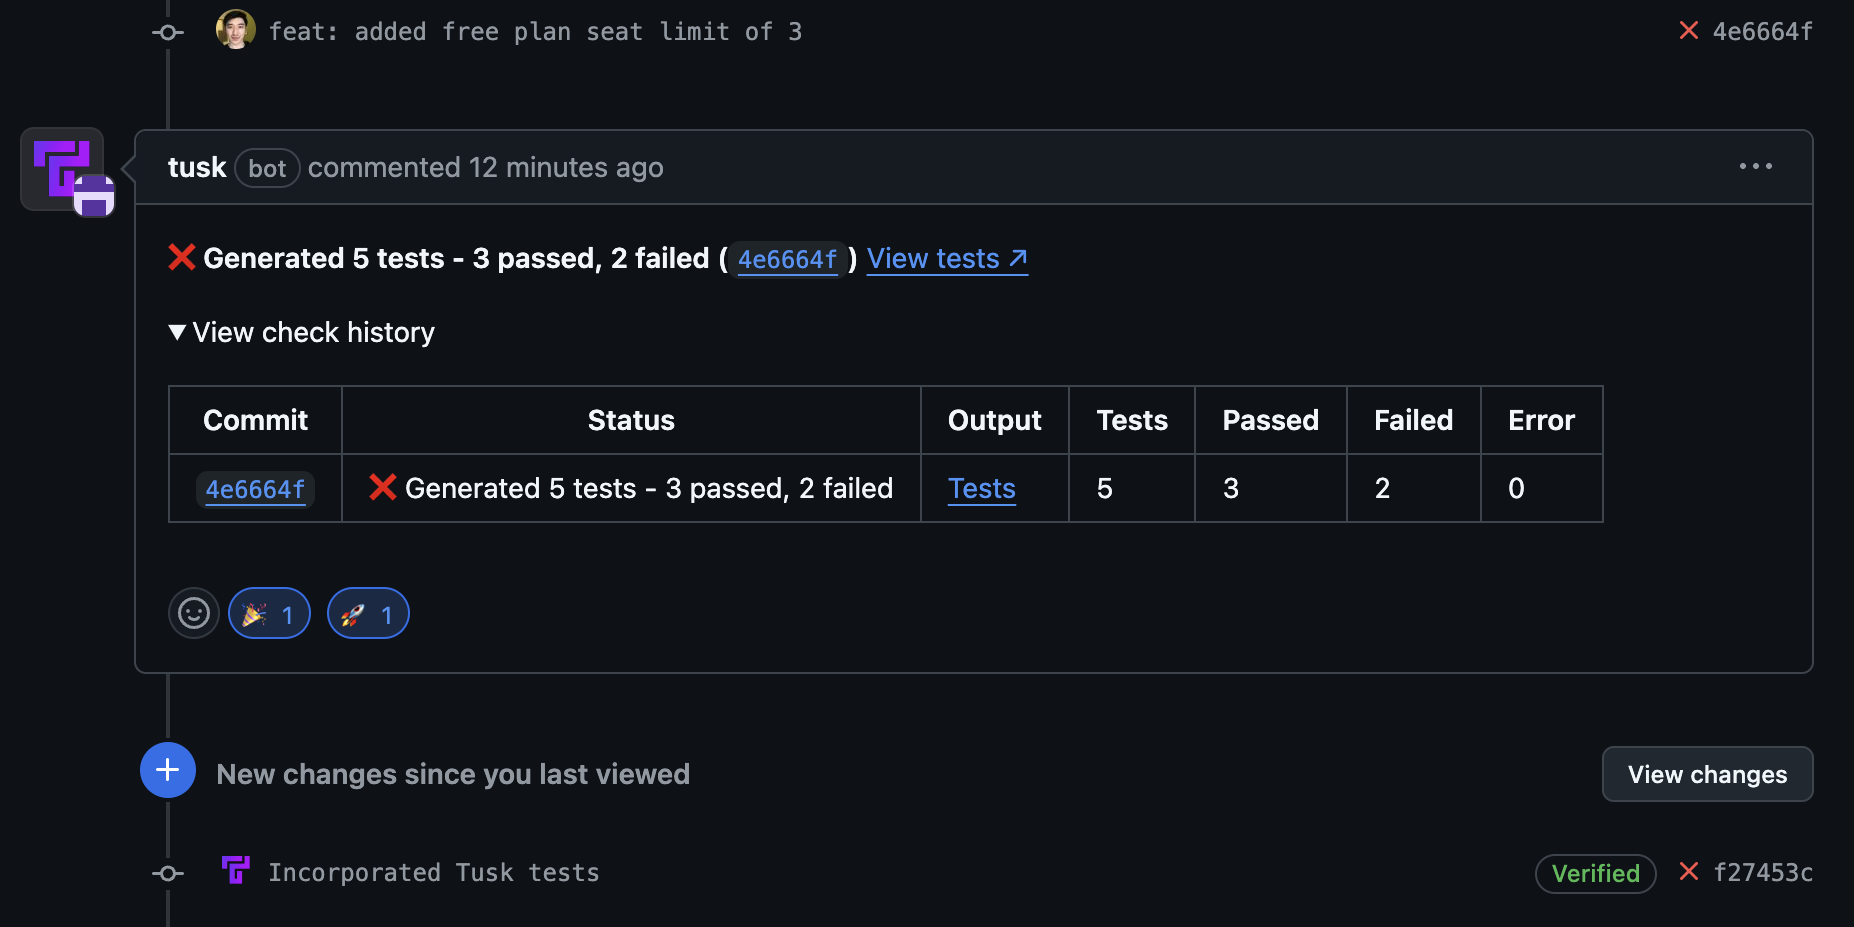This screenshot has width=1854, height=927.
Task: Toggle the party popper reaction
Action: pyautogui.click(x=269, y=613)
